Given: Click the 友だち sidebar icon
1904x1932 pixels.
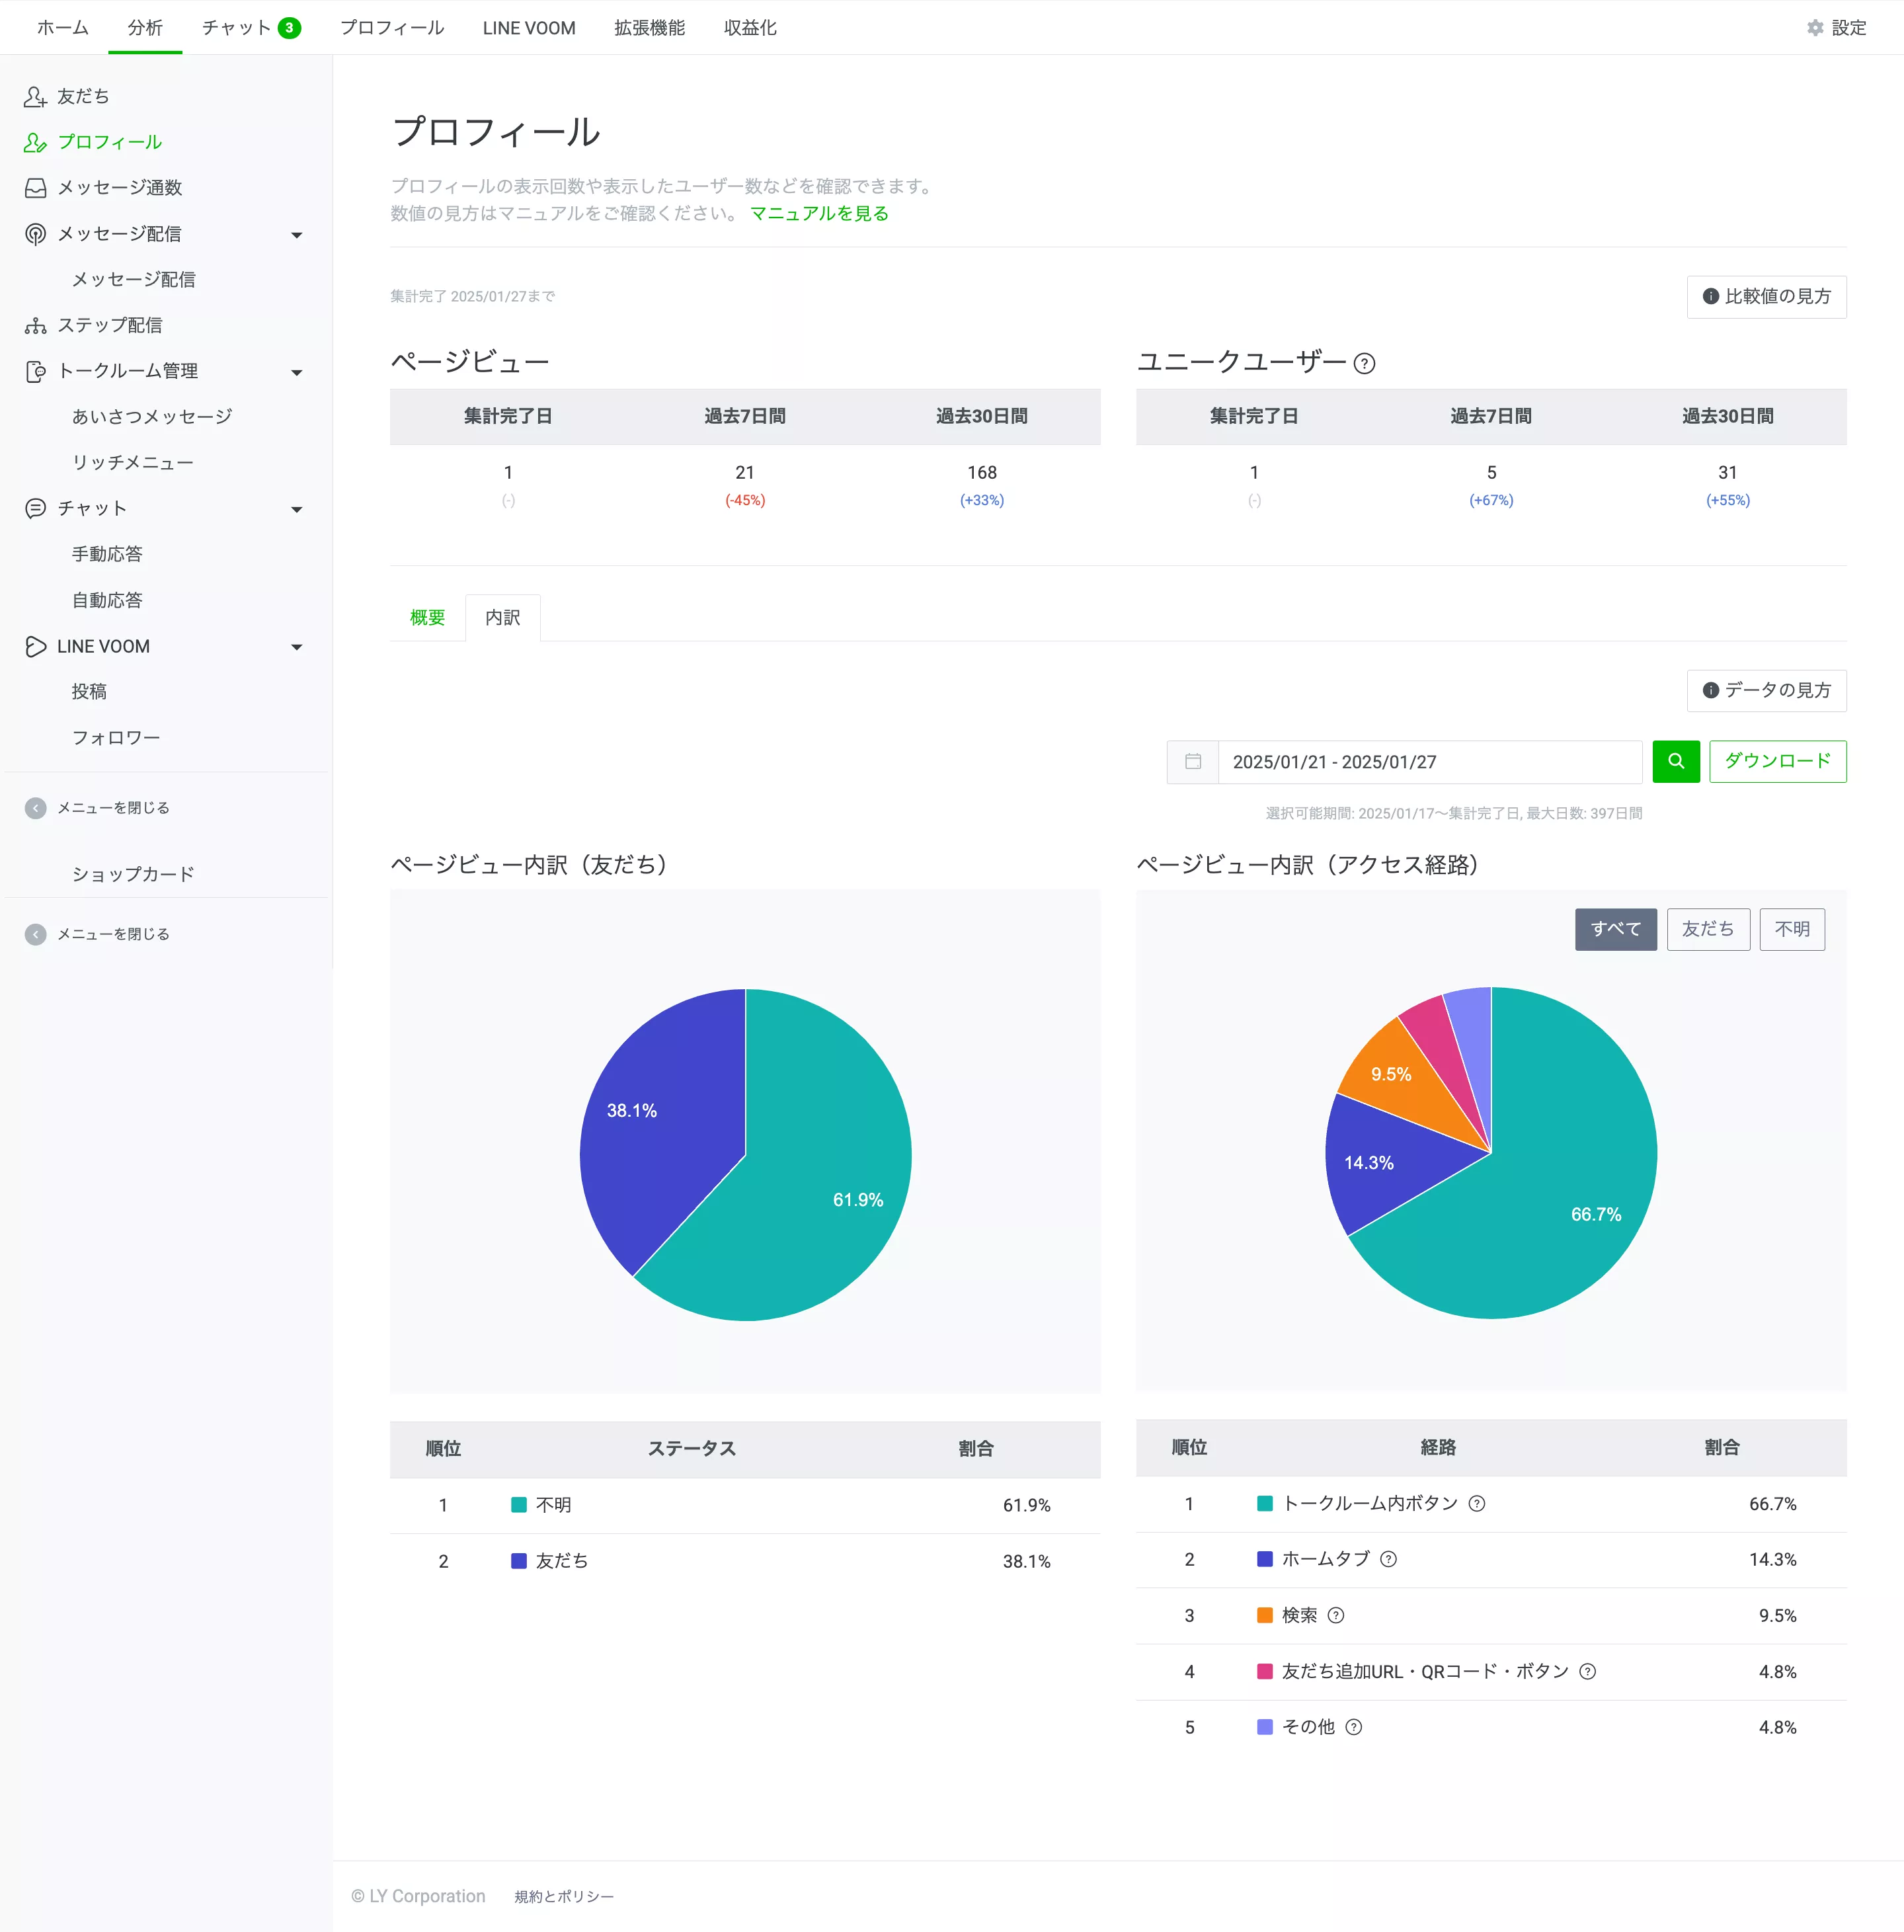Looking at the screenshot, I should tap(35, 96).
